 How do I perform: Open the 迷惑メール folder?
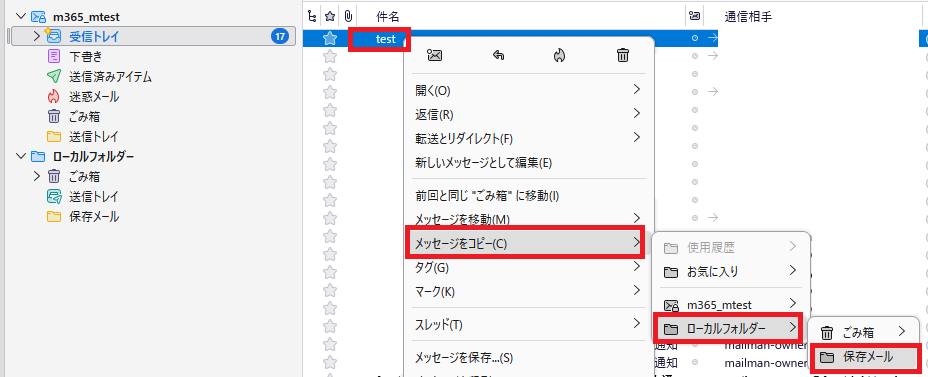94,96
